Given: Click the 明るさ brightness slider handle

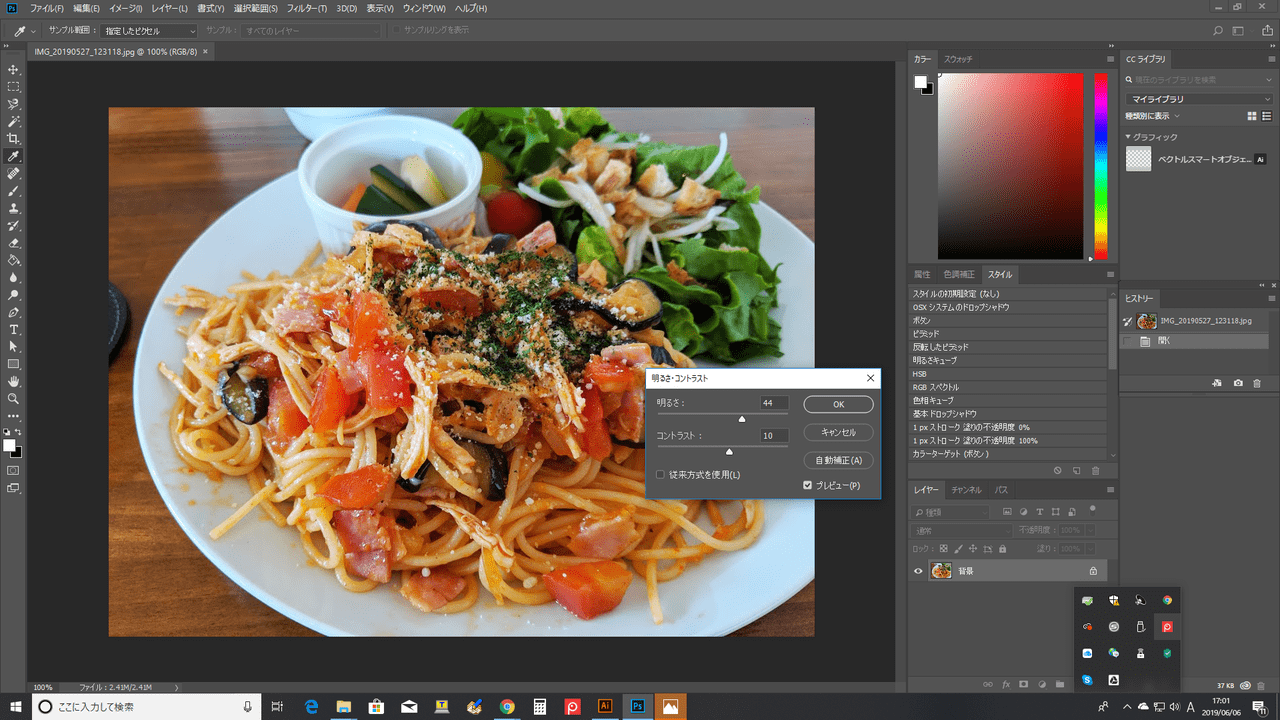Looking at the screenshot, I should (742, 419).
